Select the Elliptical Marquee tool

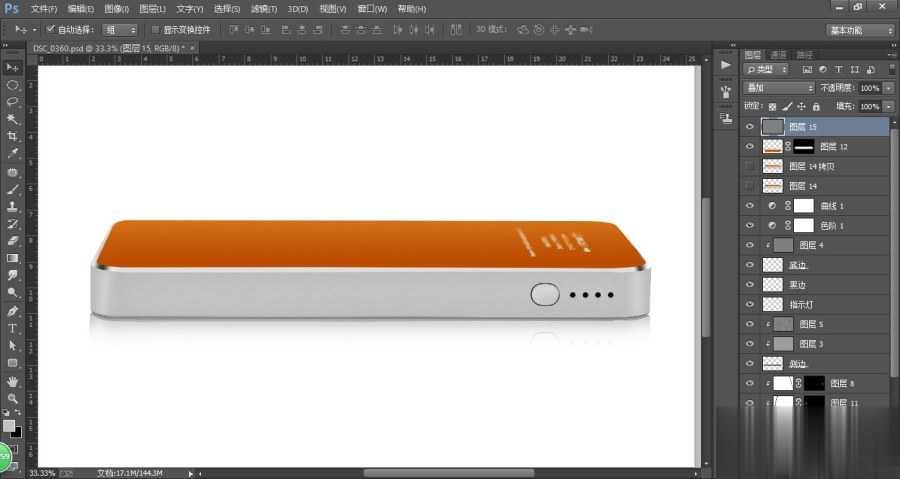[x=12, y=85]
